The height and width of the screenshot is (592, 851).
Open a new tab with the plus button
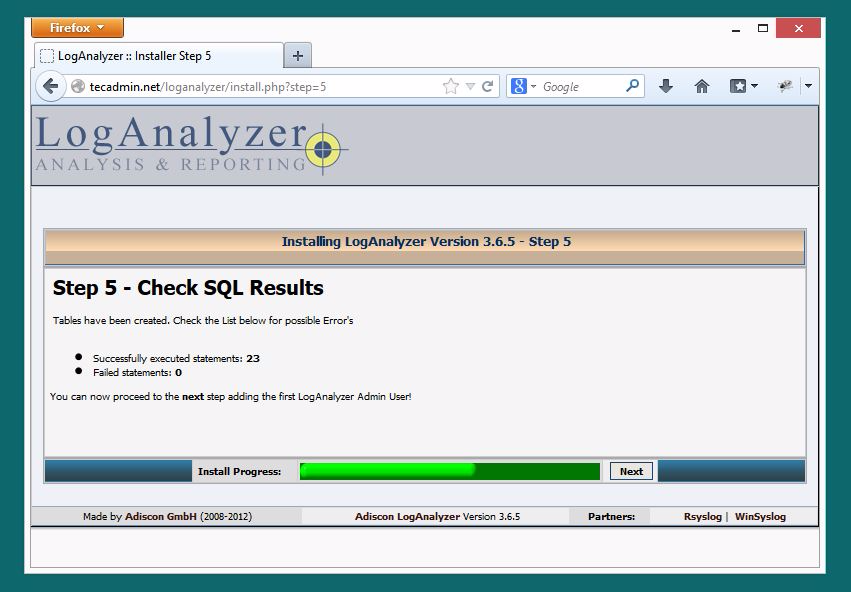pyautogui.click(x=297, y=55)
